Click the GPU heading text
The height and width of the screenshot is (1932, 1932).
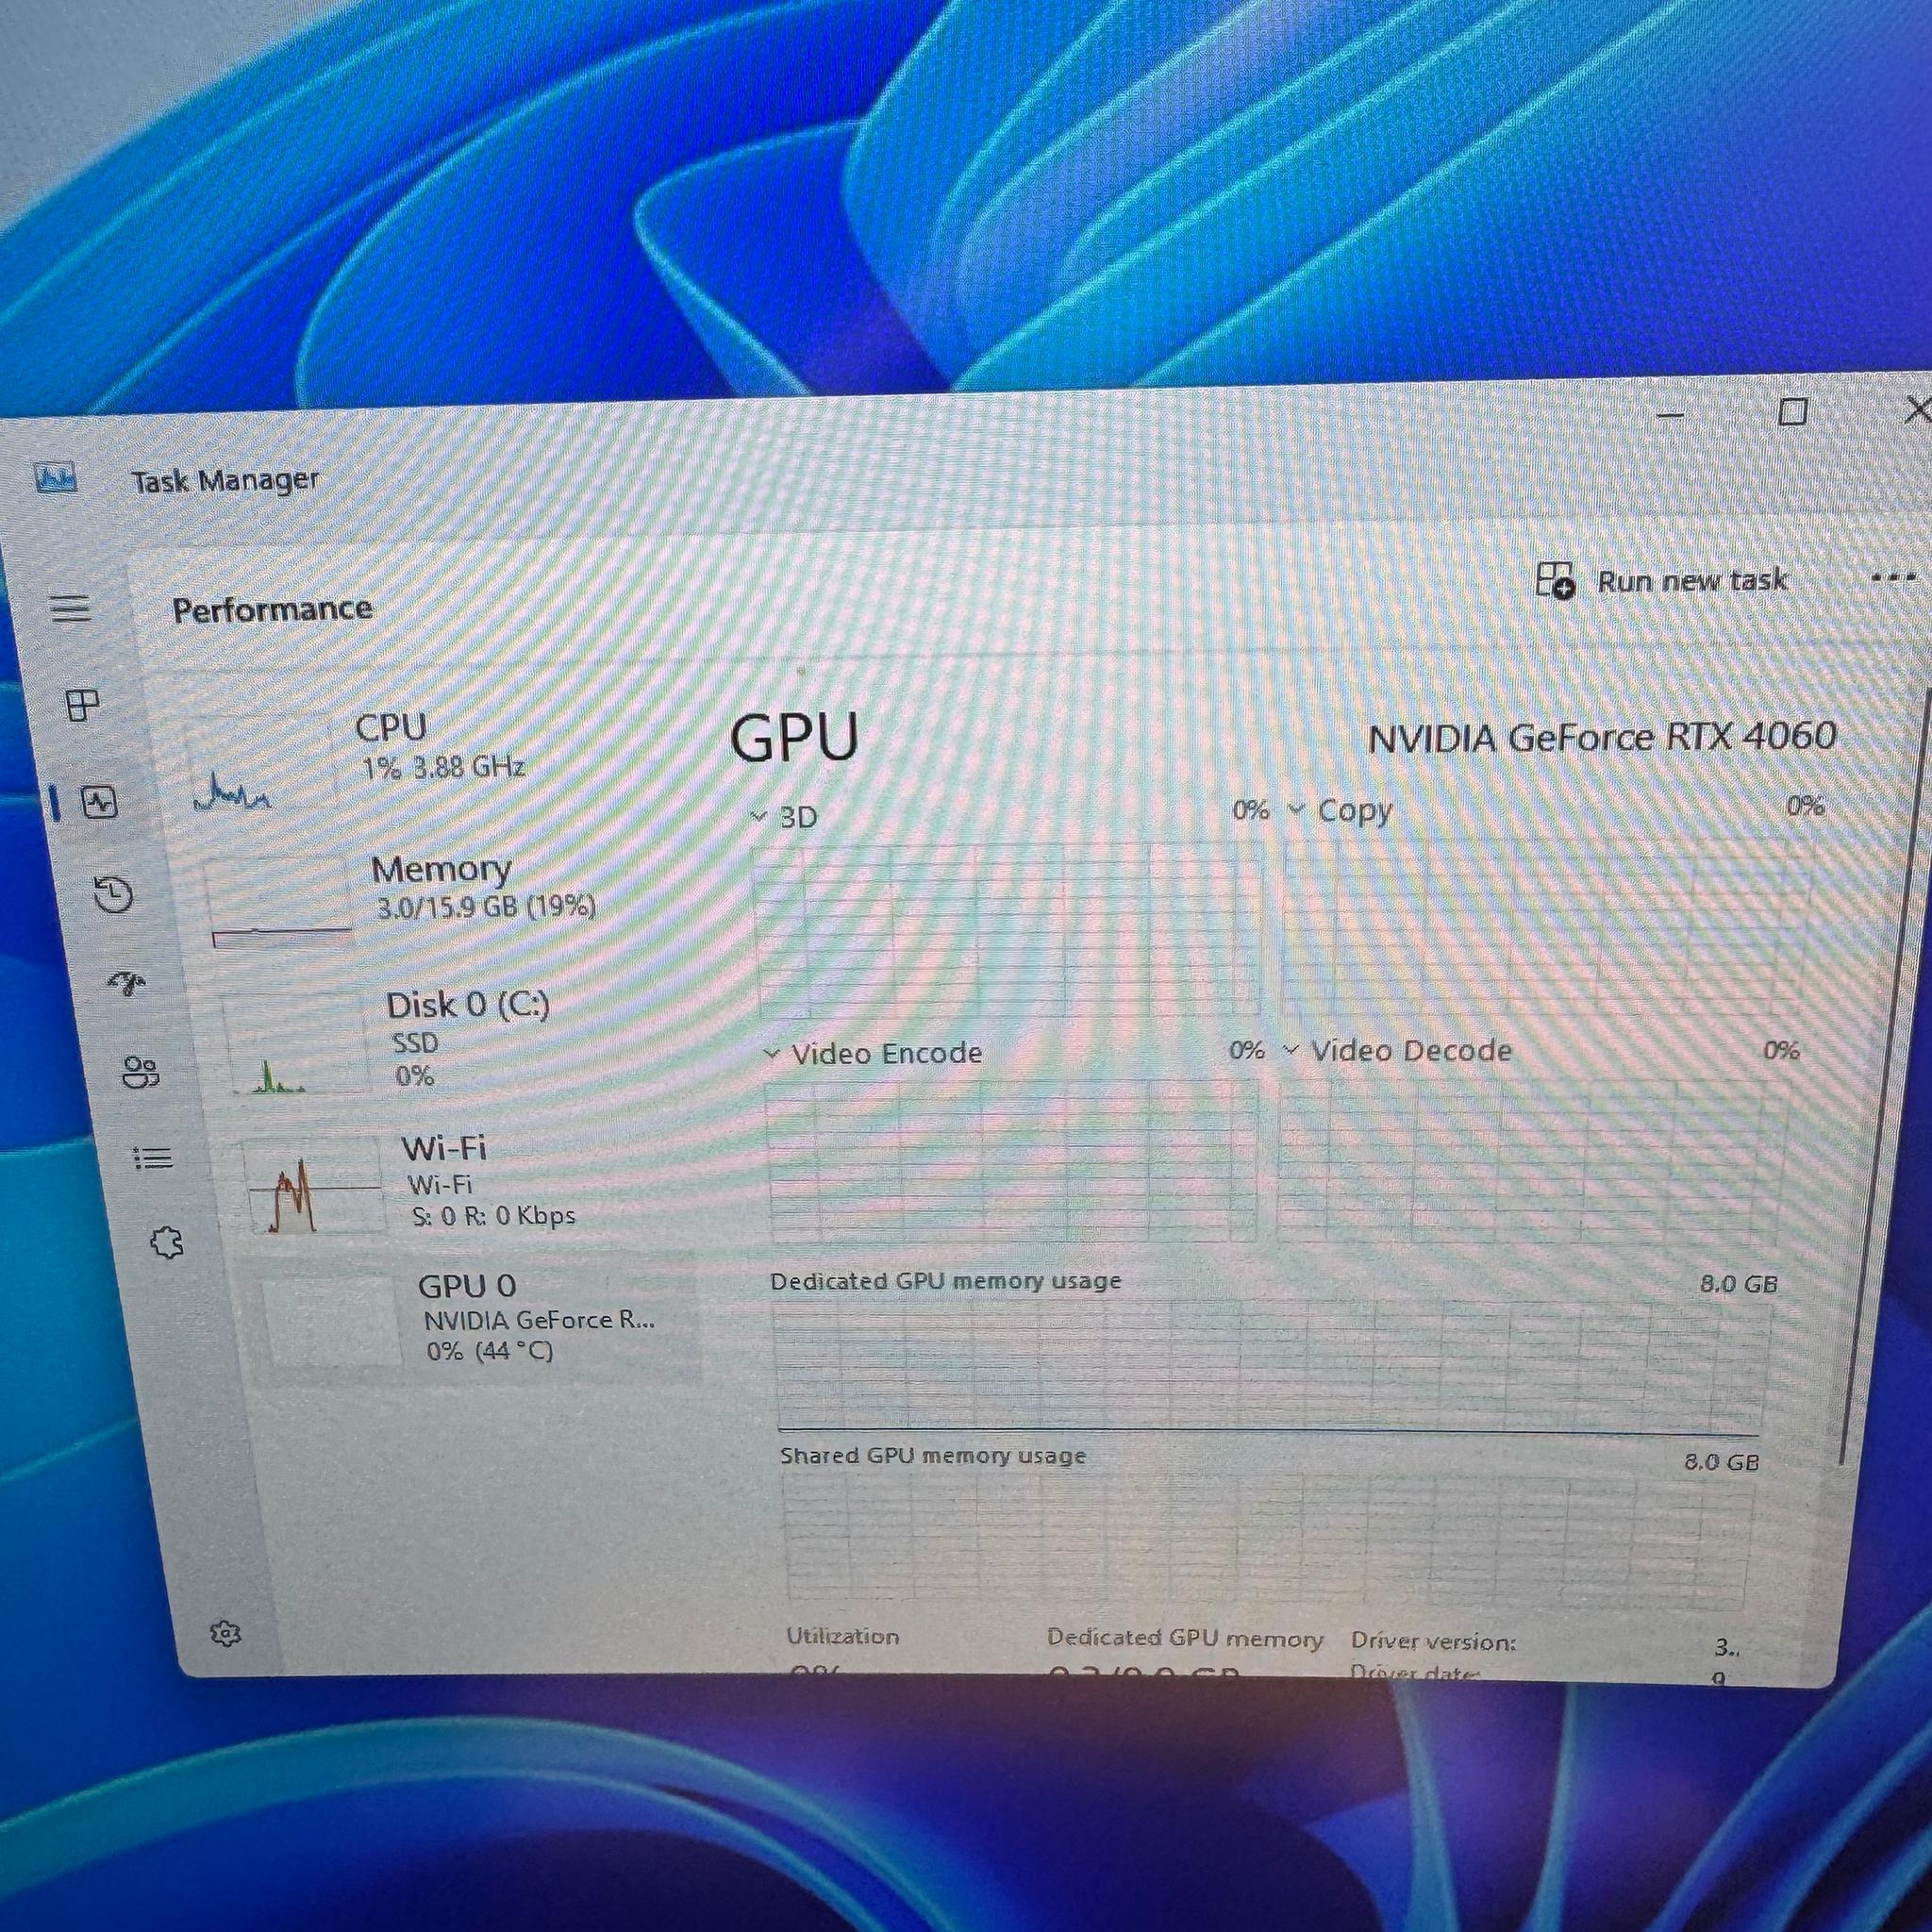794,737
